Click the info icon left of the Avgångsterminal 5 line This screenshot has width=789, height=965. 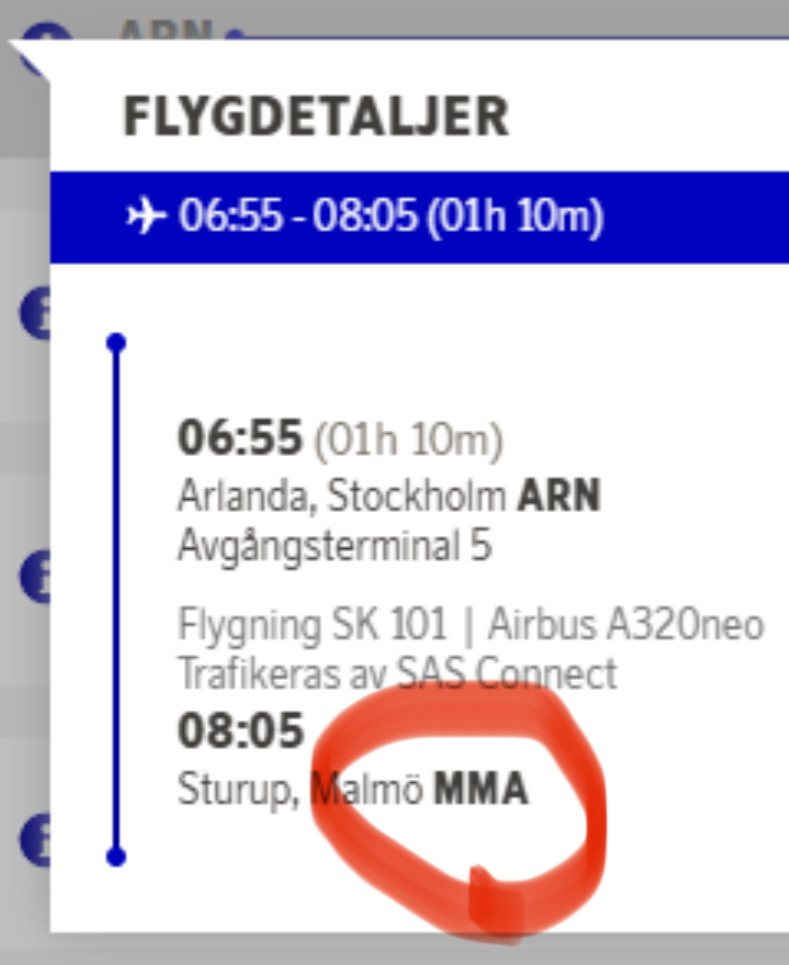[36, 578]
